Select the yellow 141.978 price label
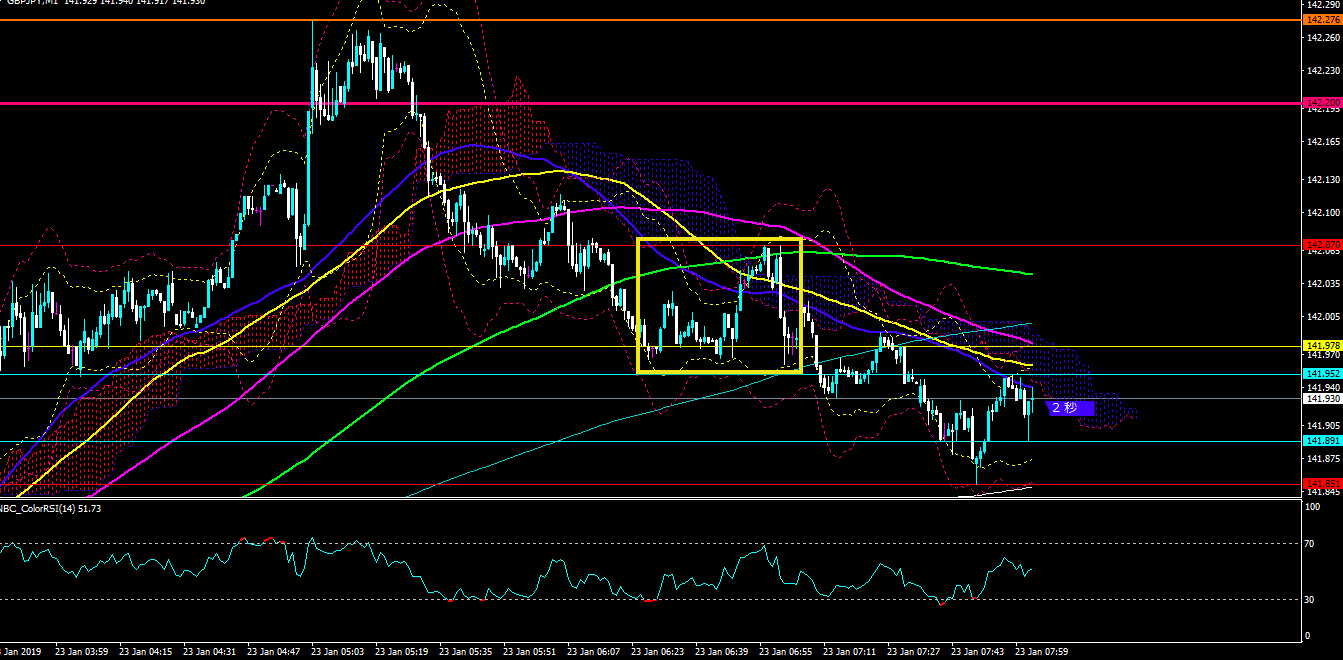 (1323, 346)
